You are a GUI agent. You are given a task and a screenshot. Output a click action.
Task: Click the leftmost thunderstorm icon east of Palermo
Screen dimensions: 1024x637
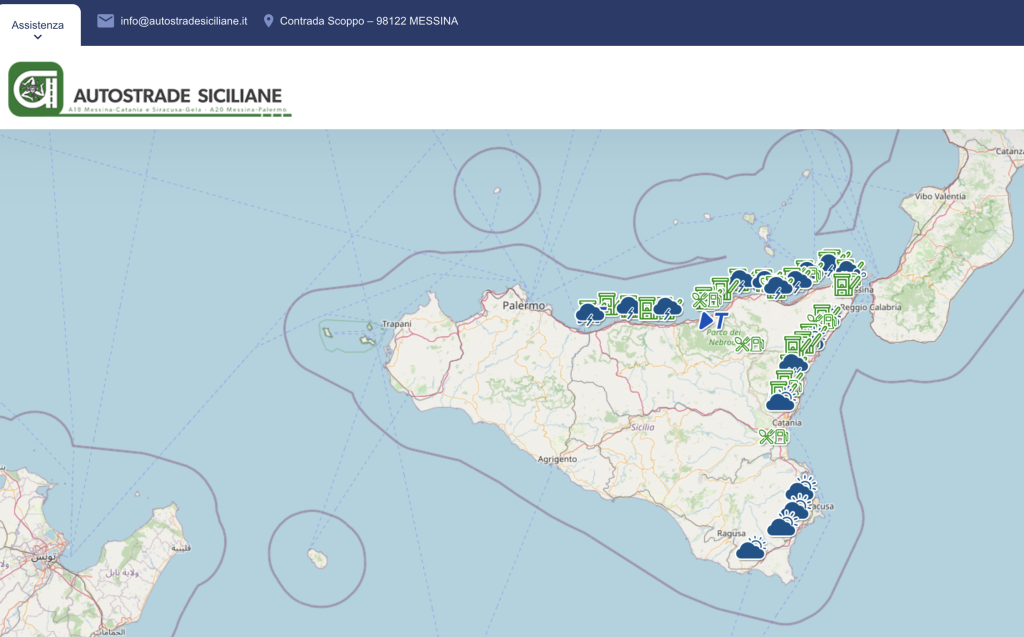click(x=590, y=314)
